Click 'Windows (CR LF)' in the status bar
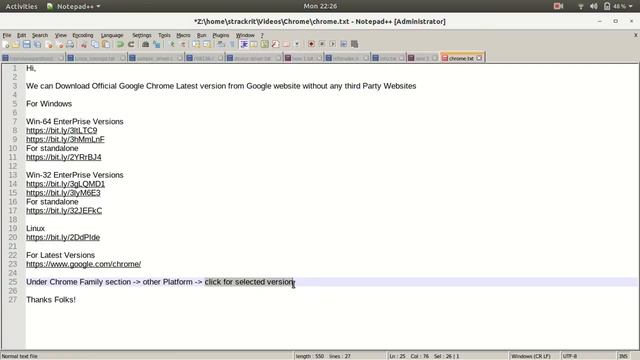 point(530,356)
